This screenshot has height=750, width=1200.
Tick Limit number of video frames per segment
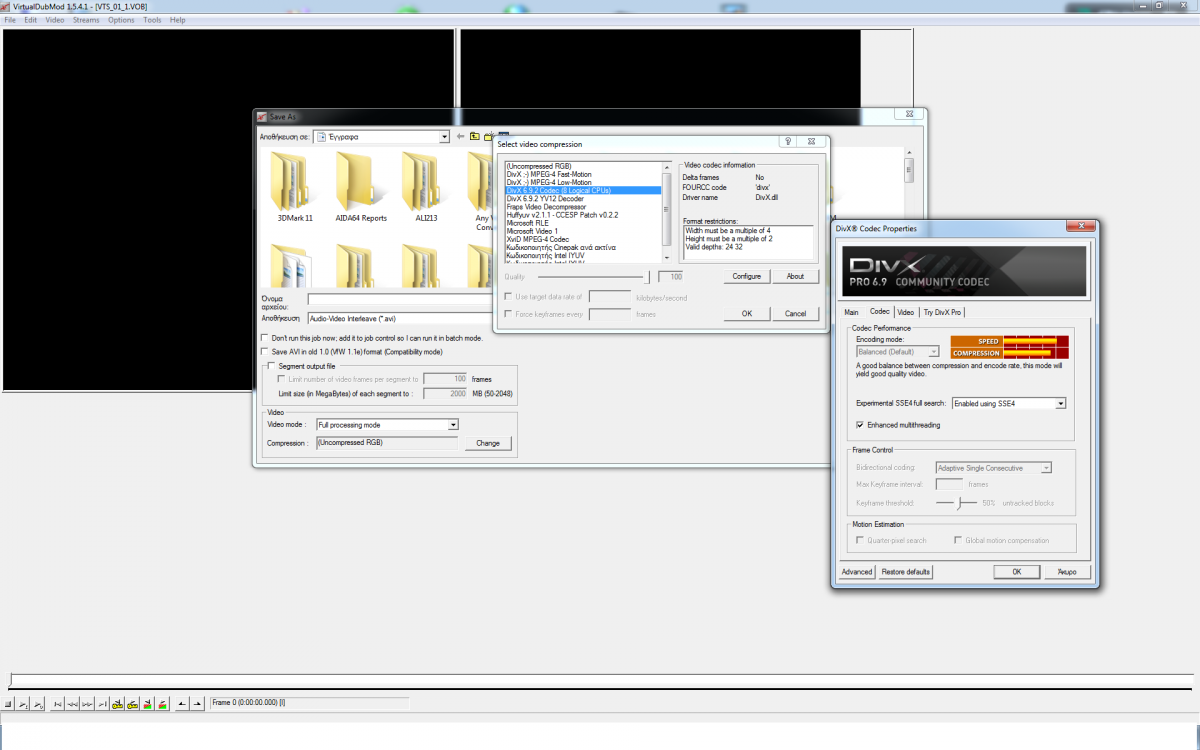coord(282,379)
